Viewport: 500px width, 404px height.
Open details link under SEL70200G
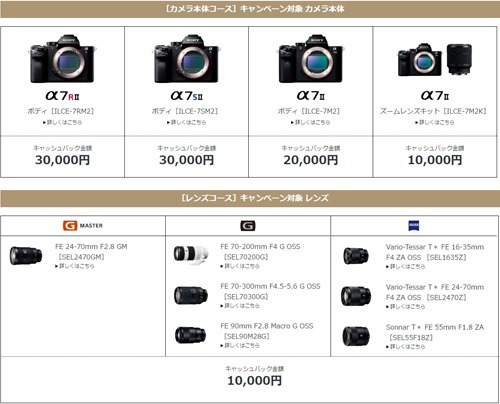pos(240,266)
